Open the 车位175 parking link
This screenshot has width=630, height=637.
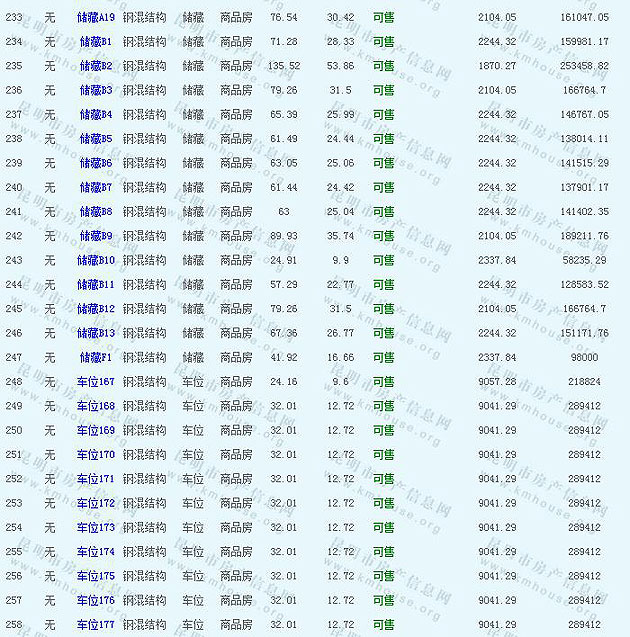[96, 576]
